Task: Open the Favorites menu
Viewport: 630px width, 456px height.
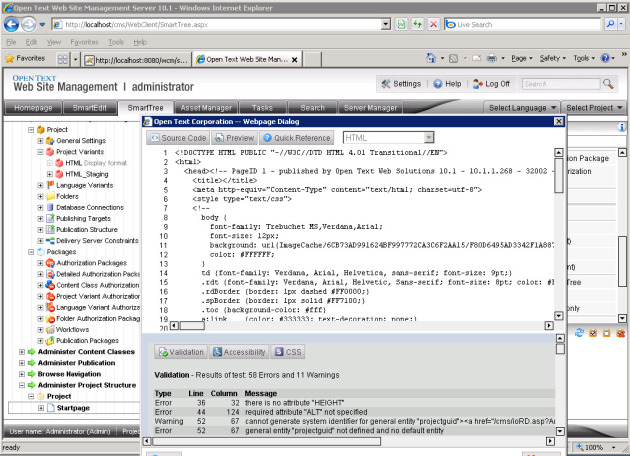Action: [84, 42]
